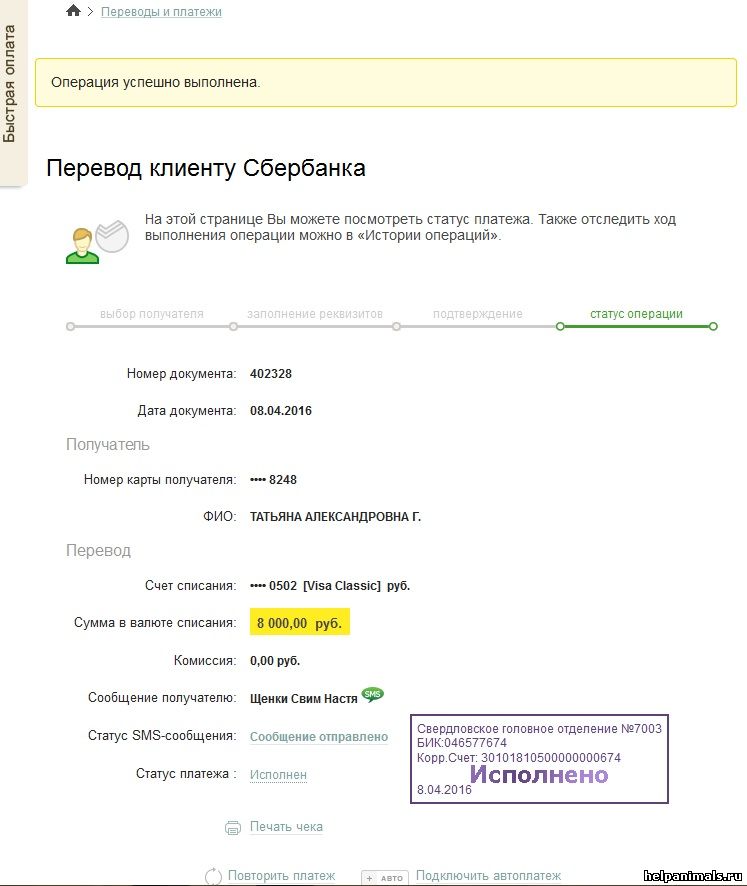Click the Операция успешно выполнена notification banner
747x886 pixels.
pyautogui.click(x=386, y=82)
